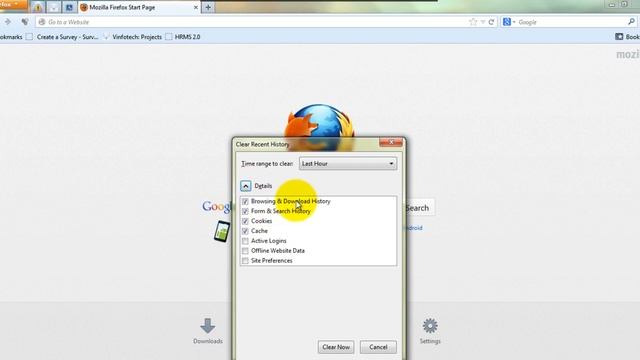This screenshot has height=360, width=640.
Task: Bookmark this page with the star icon
Action: (473, 22)
